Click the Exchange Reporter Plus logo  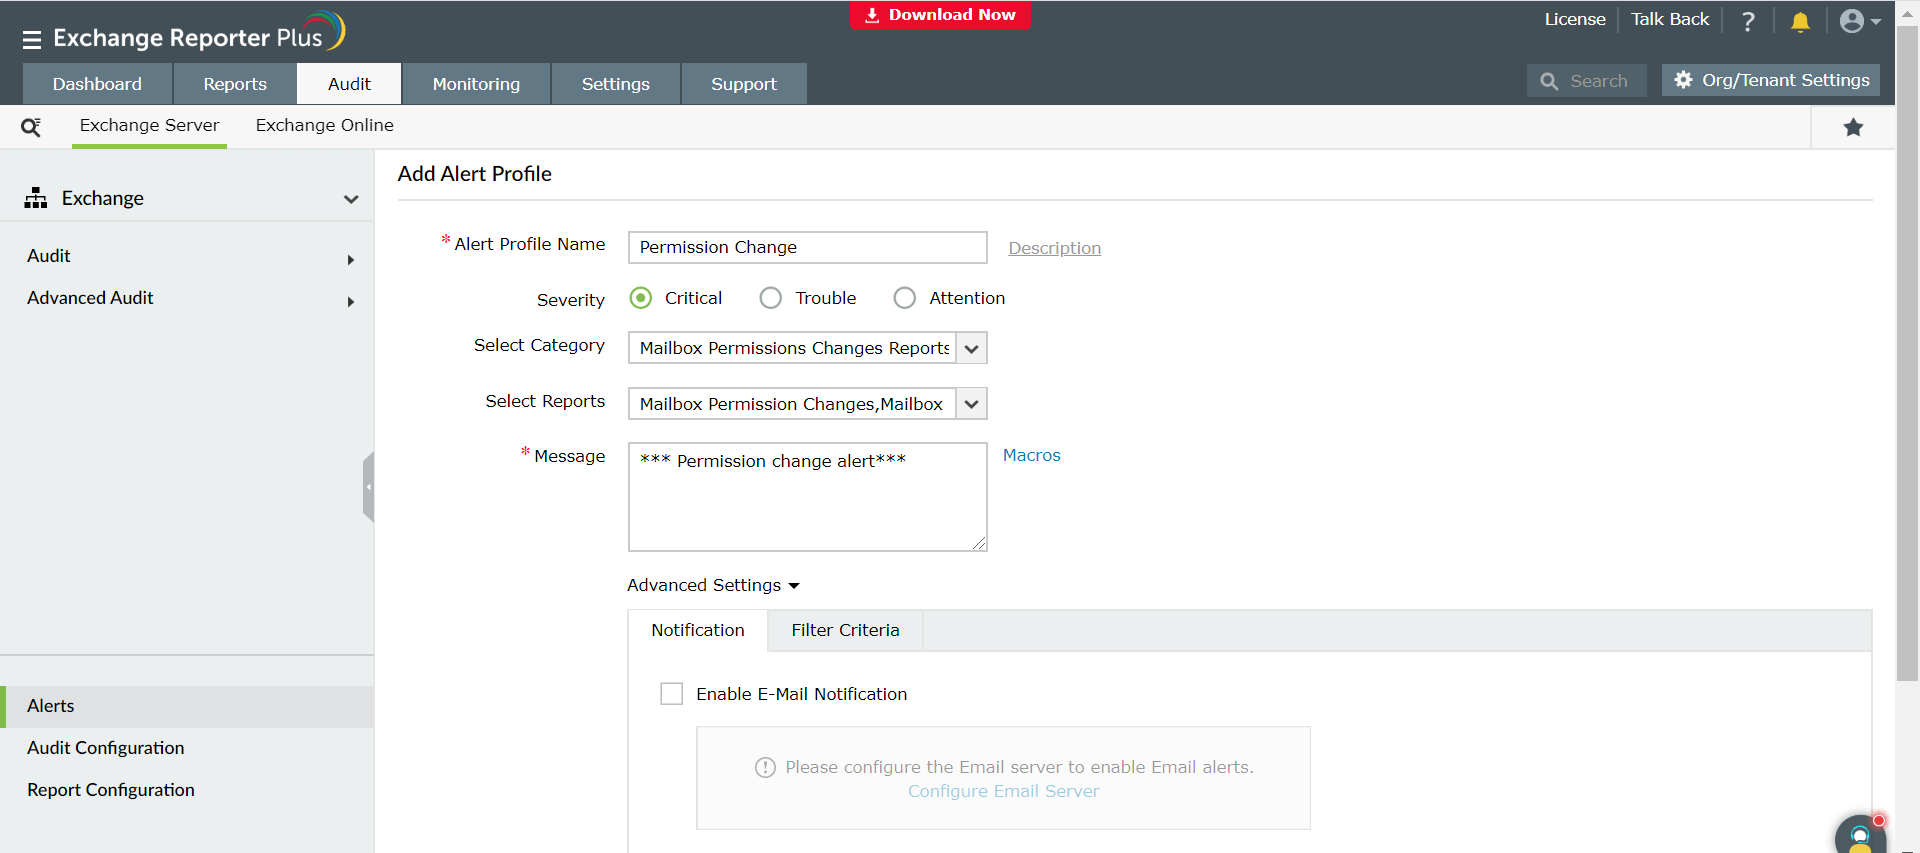pos(199,33)
